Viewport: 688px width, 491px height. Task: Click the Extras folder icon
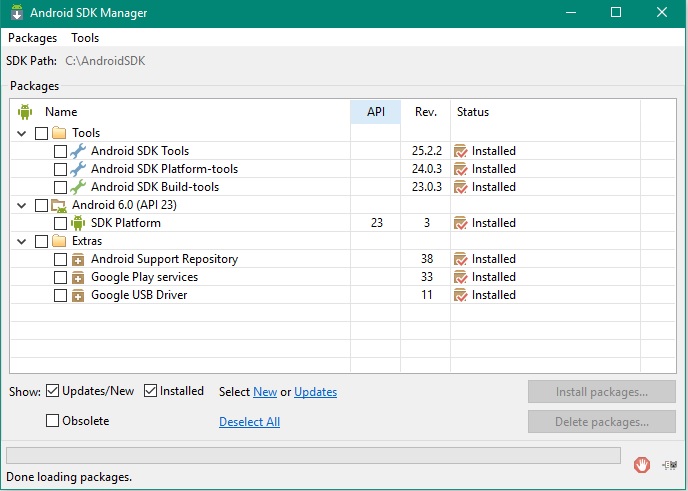59,241
